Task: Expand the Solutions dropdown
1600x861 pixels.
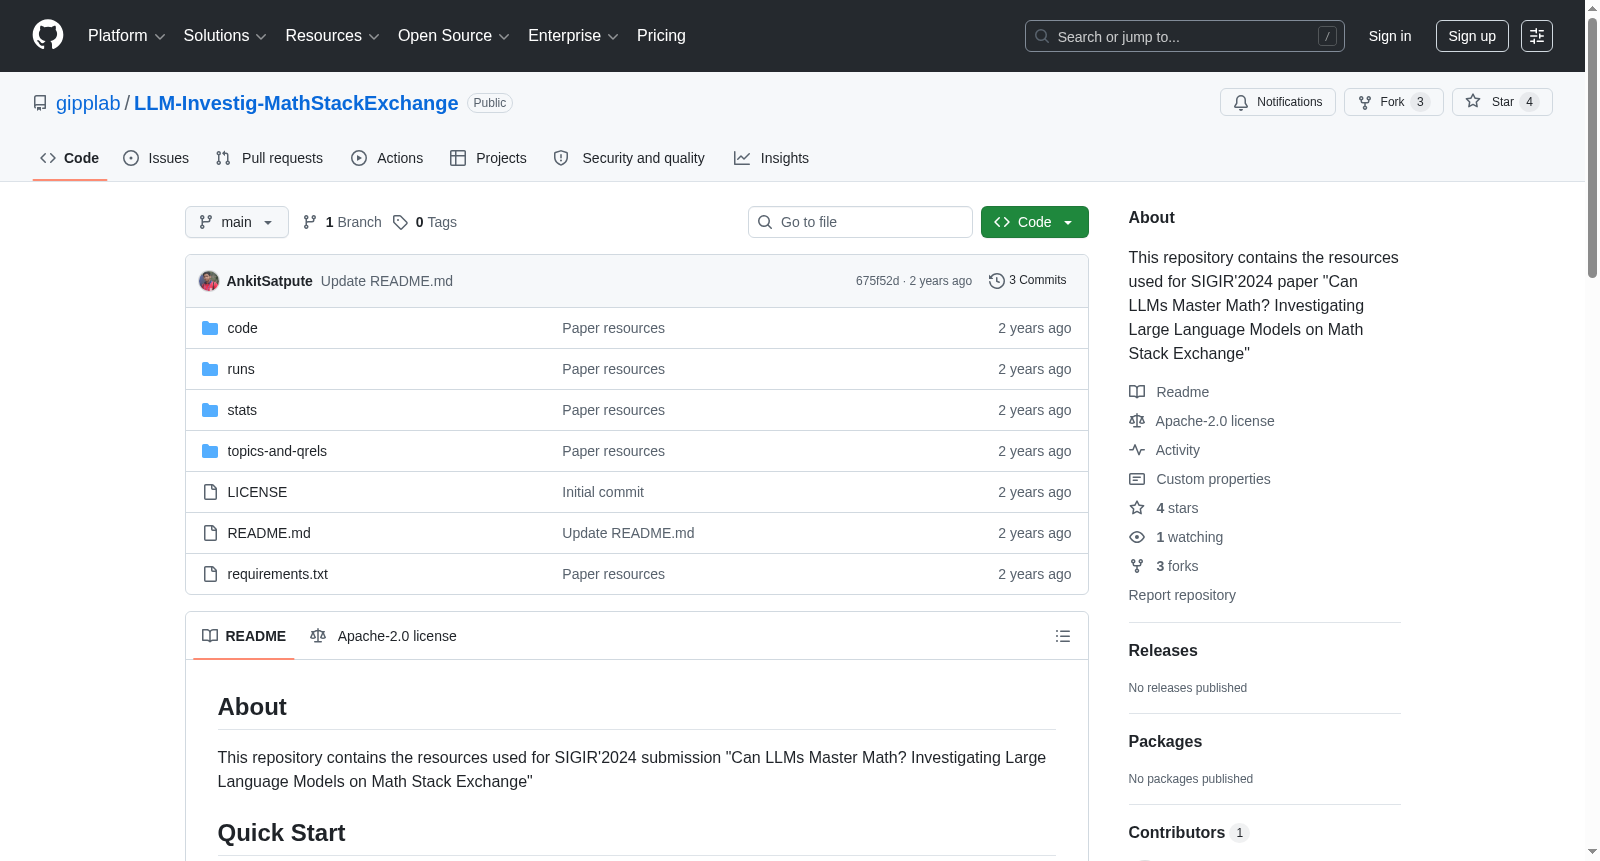Action: click(x=225, y=36)
